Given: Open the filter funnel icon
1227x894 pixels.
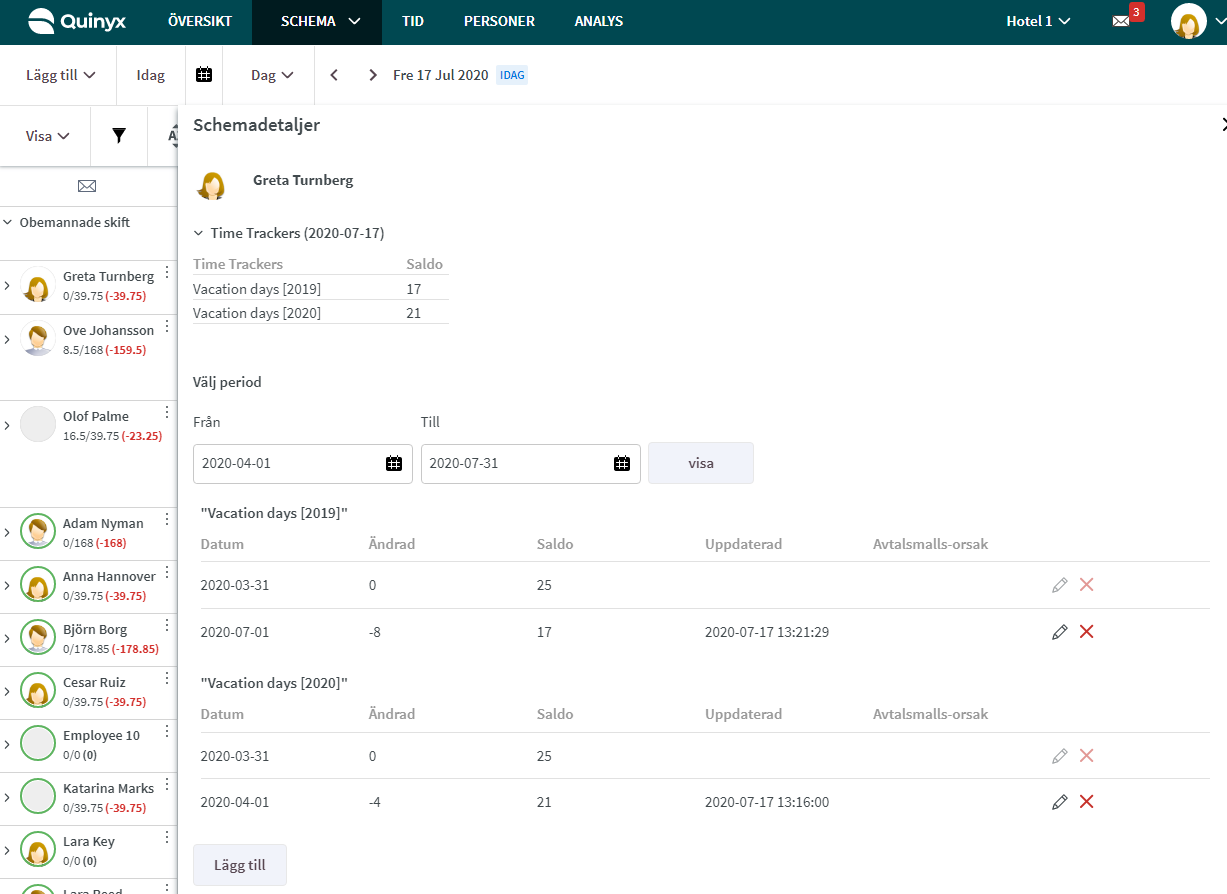Looking at the screenshot, I should (119, 135).
